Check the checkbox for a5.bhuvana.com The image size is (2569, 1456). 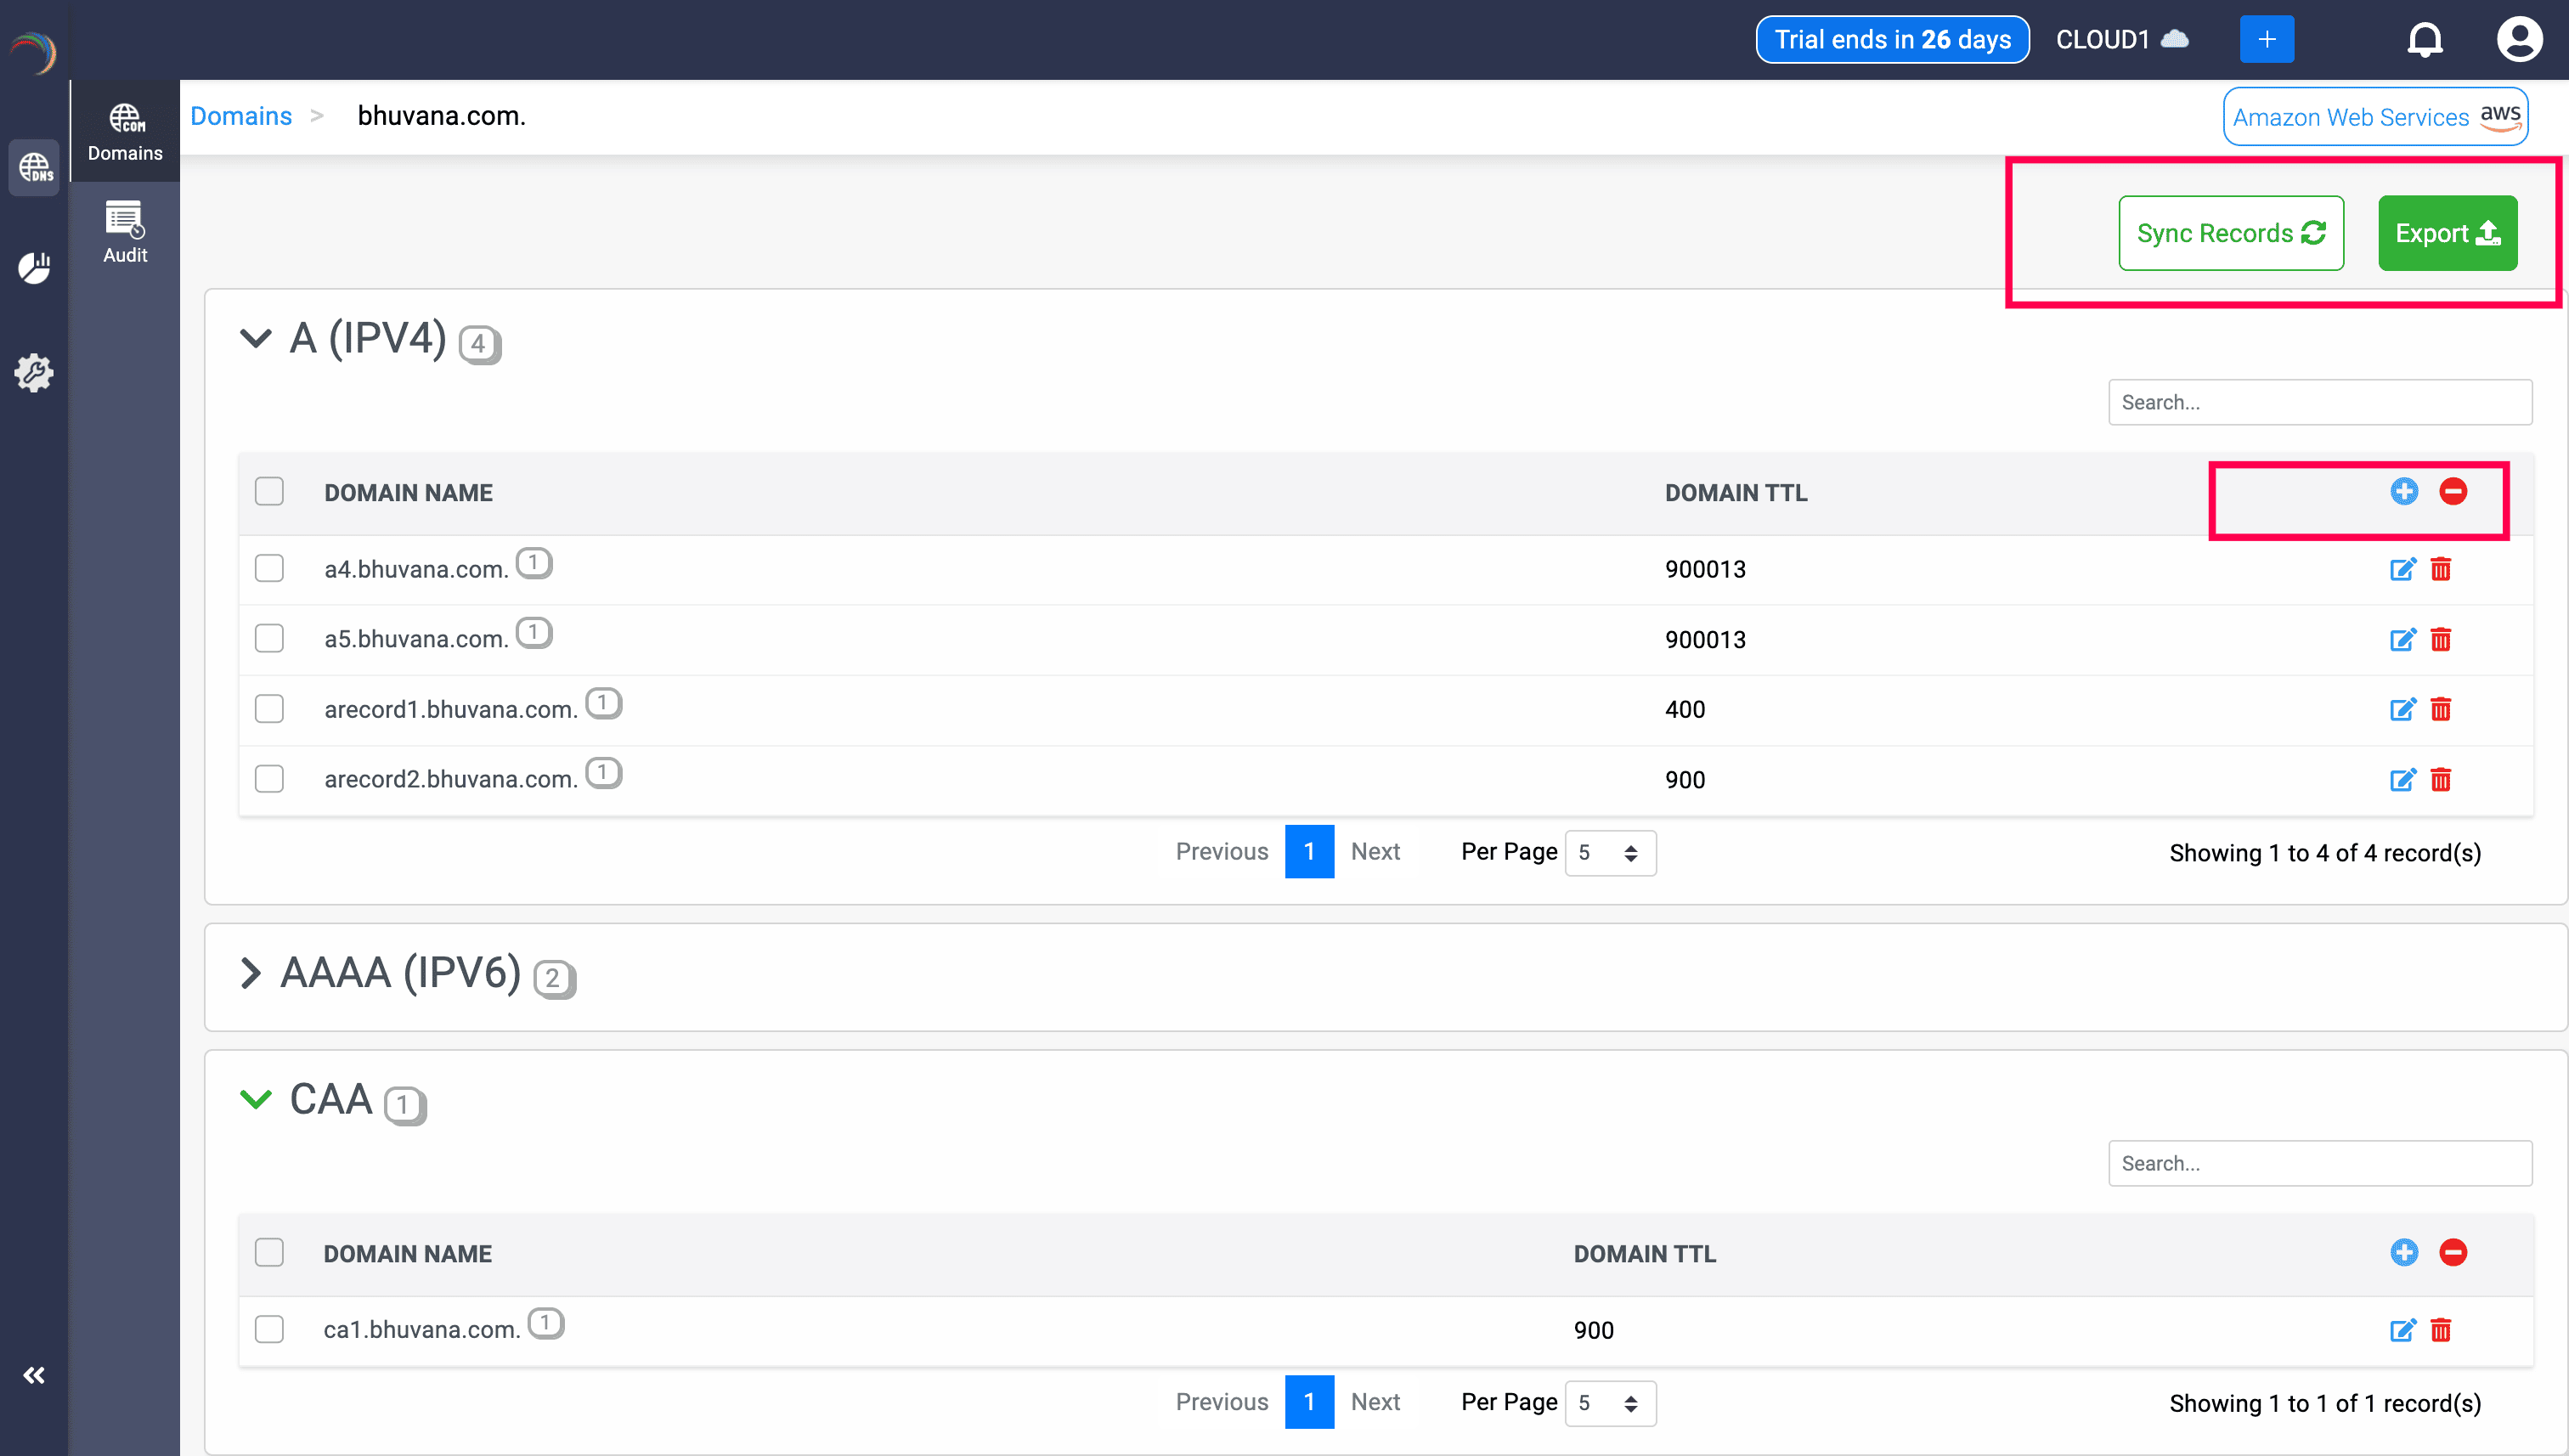(x=269, y=638)
